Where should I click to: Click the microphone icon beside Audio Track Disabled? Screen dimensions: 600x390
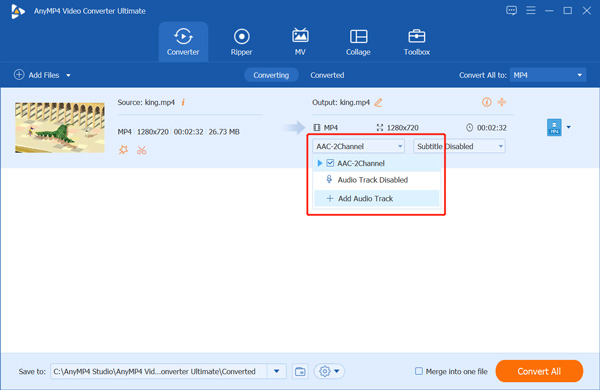click(x=329, y=179)
